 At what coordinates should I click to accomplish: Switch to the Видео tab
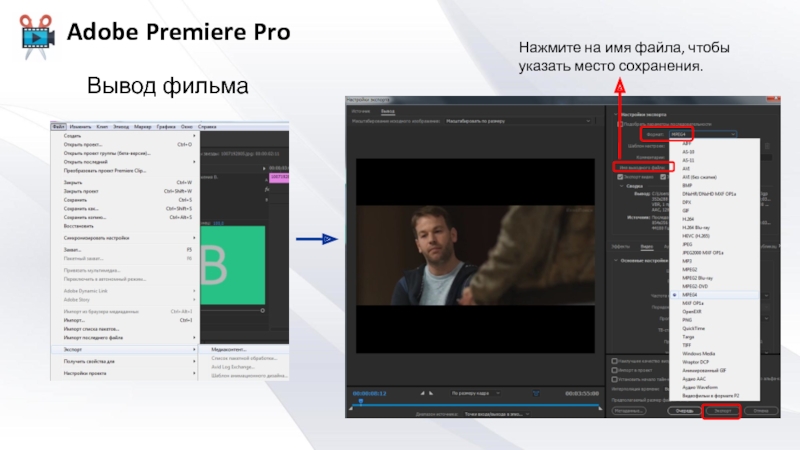tap(646, 246)
